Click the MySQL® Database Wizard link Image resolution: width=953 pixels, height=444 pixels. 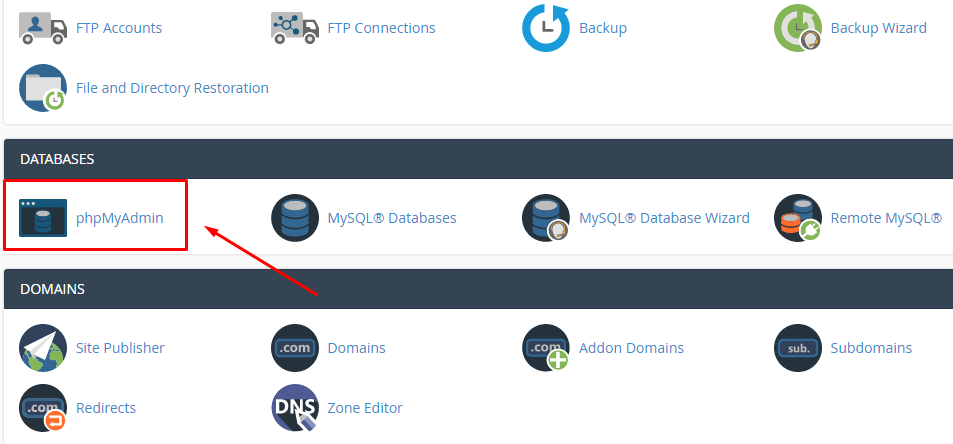click(664, 217)
